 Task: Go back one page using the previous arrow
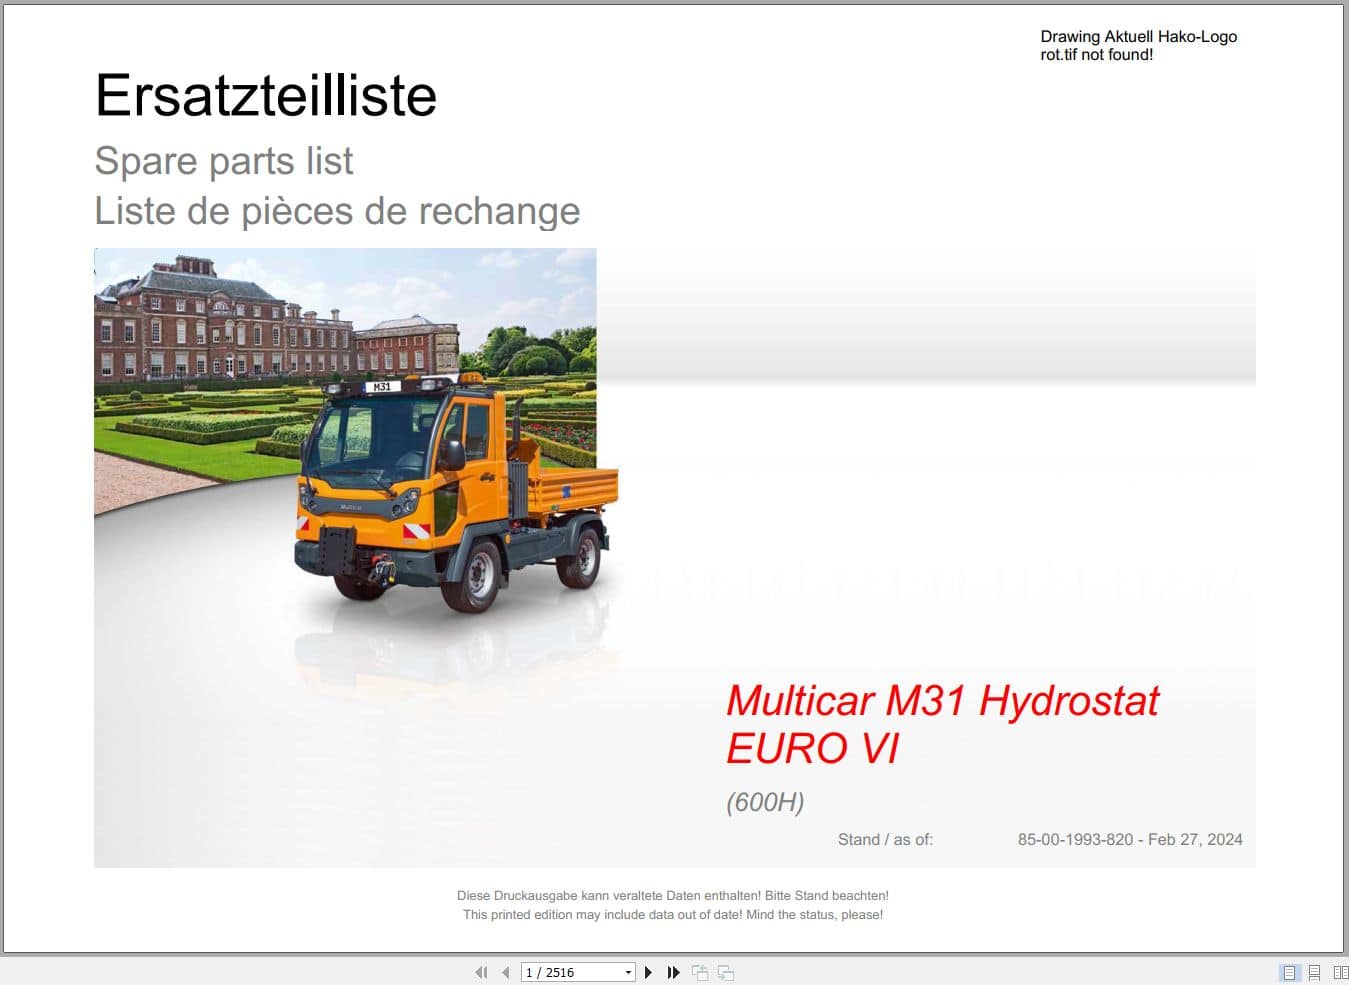pos(505,971)
